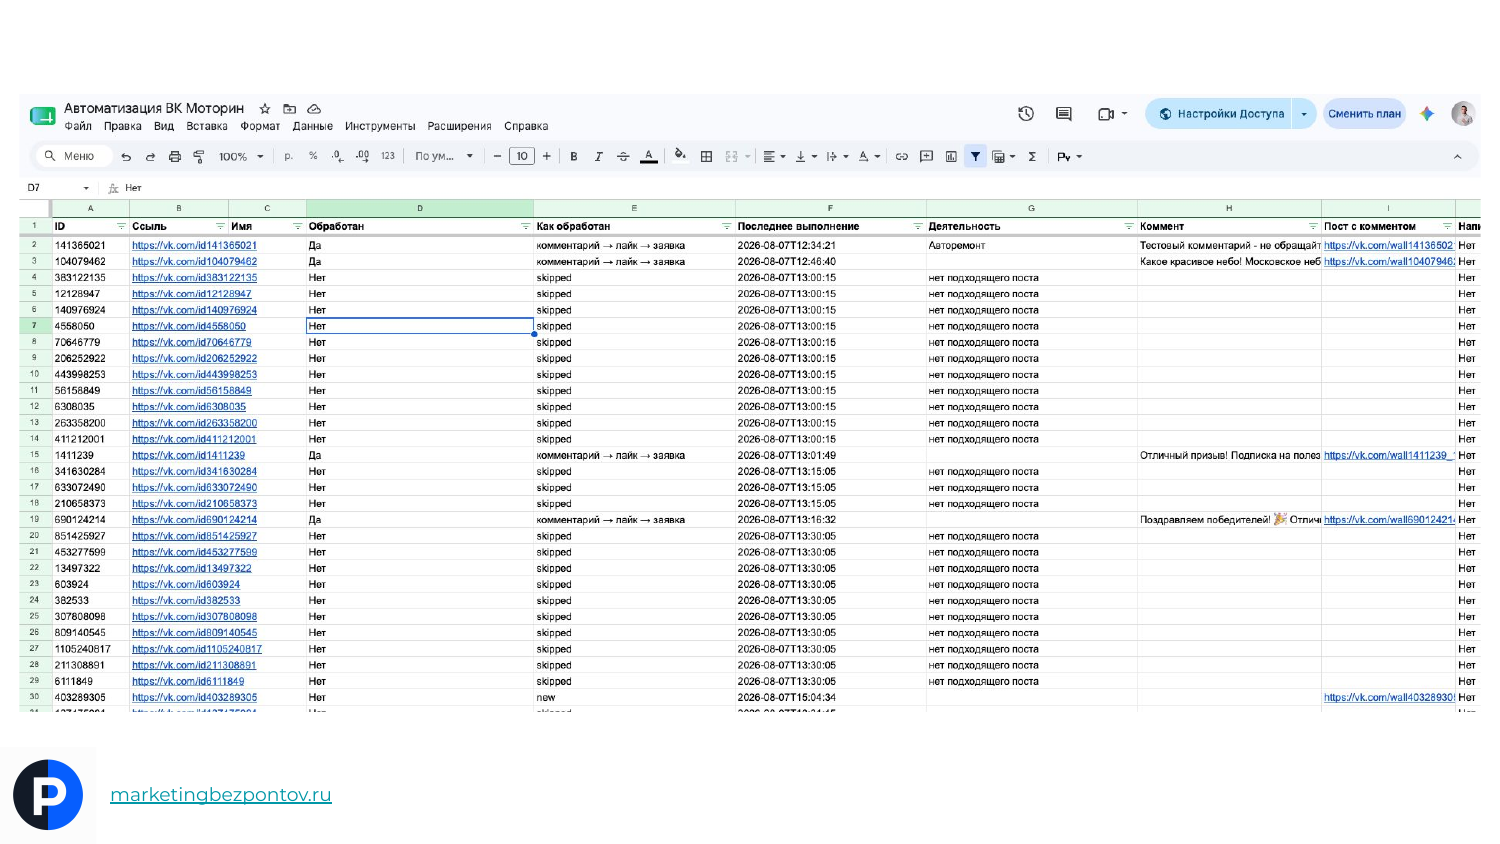The image size is (1500, 844).
Task: Click the font size field showing 10
Action: pyautogui.click(x=522, y=157)
